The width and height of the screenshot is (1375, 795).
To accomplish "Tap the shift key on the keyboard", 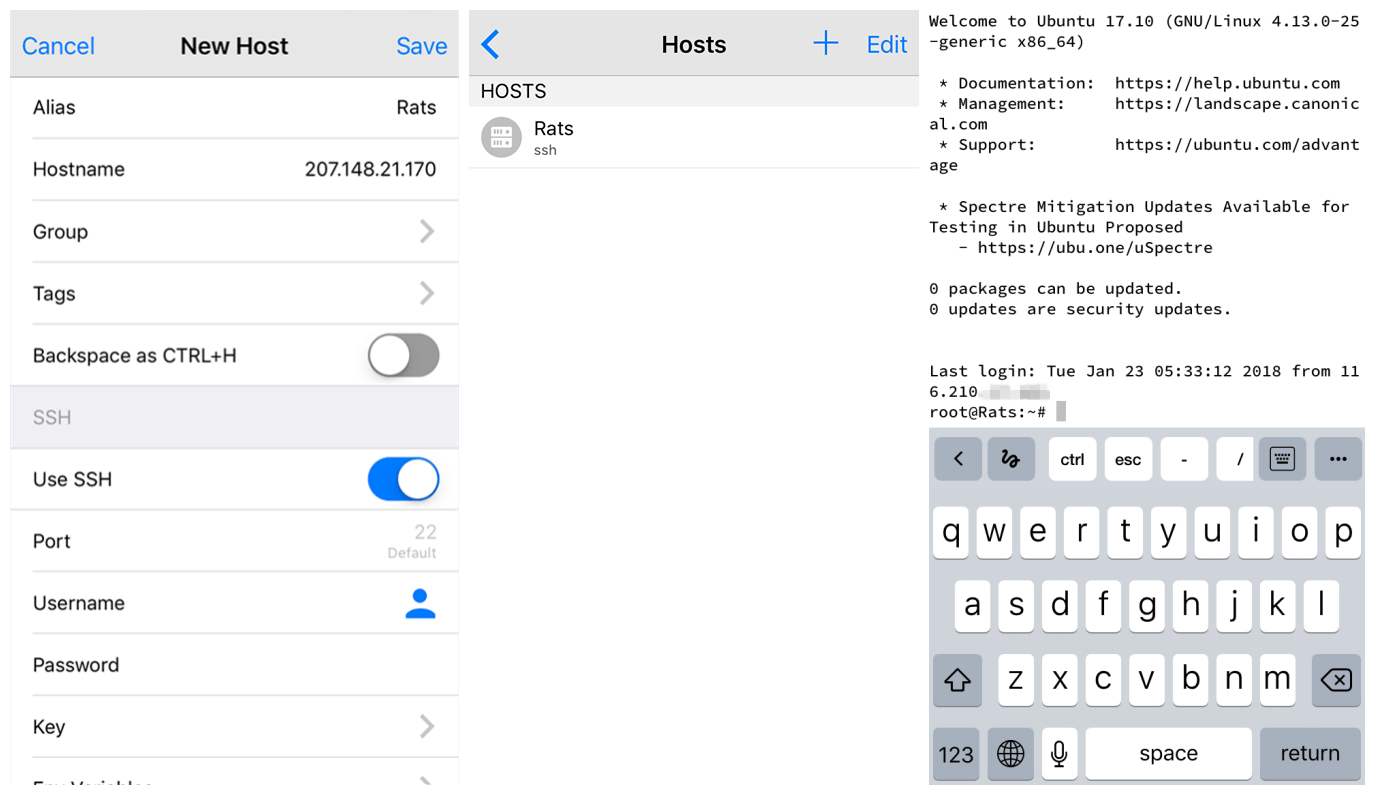I will click(x=957, y=680).
